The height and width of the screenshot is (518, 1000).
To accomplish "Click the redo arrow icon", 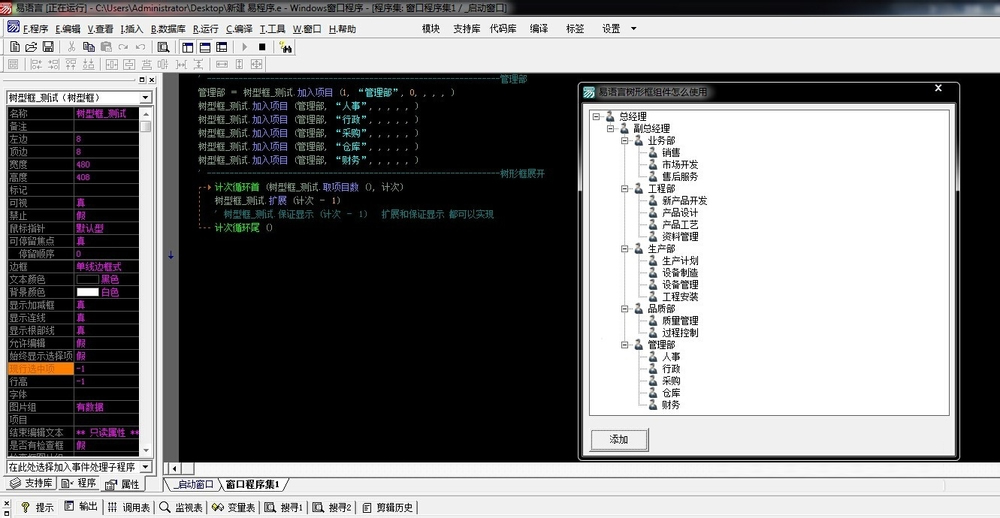I will pos(123,47).
